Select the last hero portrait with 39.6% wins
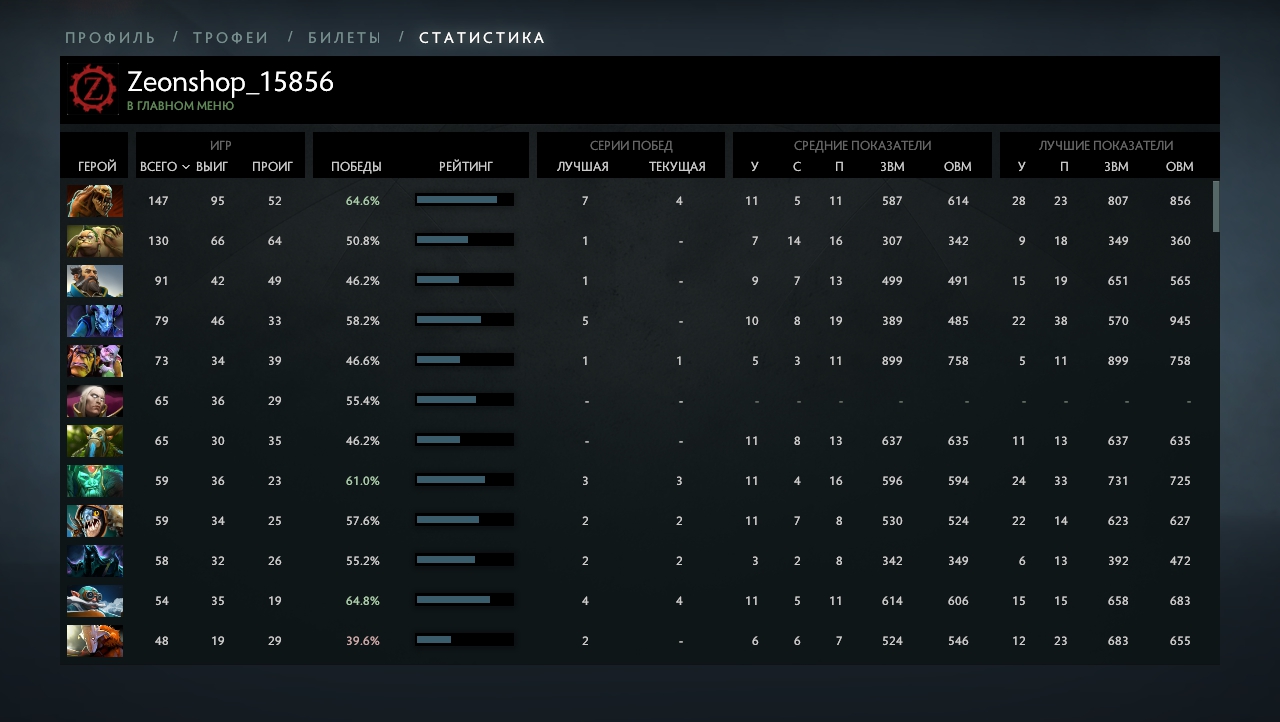1280x722 pixels. click(95, 641)
